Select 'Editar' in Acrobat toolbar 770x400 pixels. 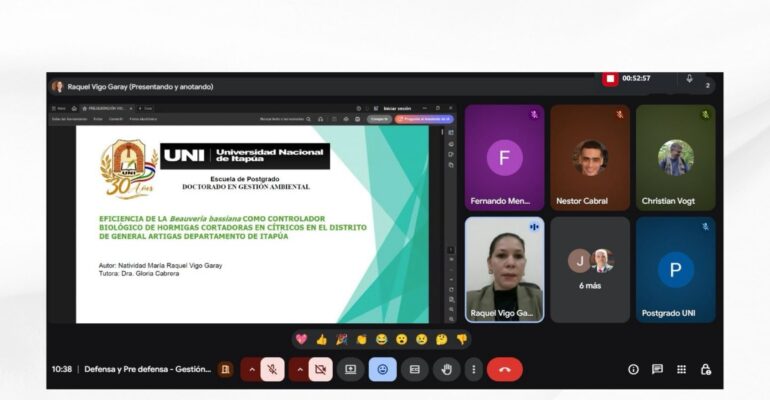pyautogui.click(x=98, y=119)
